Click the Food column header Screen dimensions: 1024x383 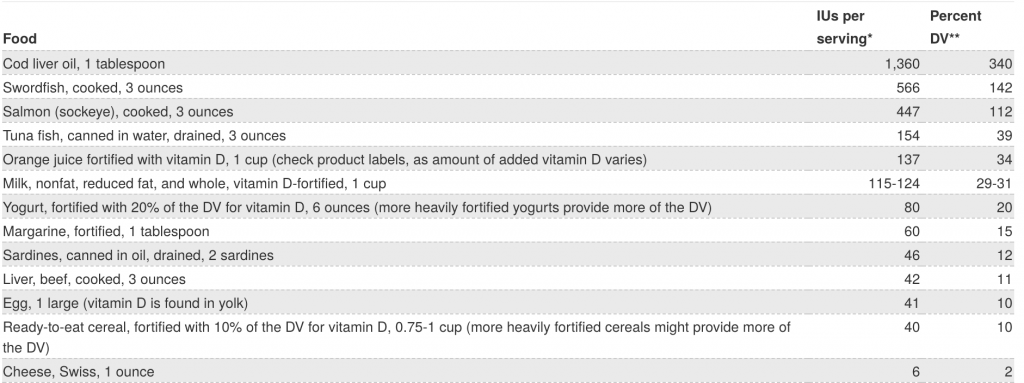[20, 39]
